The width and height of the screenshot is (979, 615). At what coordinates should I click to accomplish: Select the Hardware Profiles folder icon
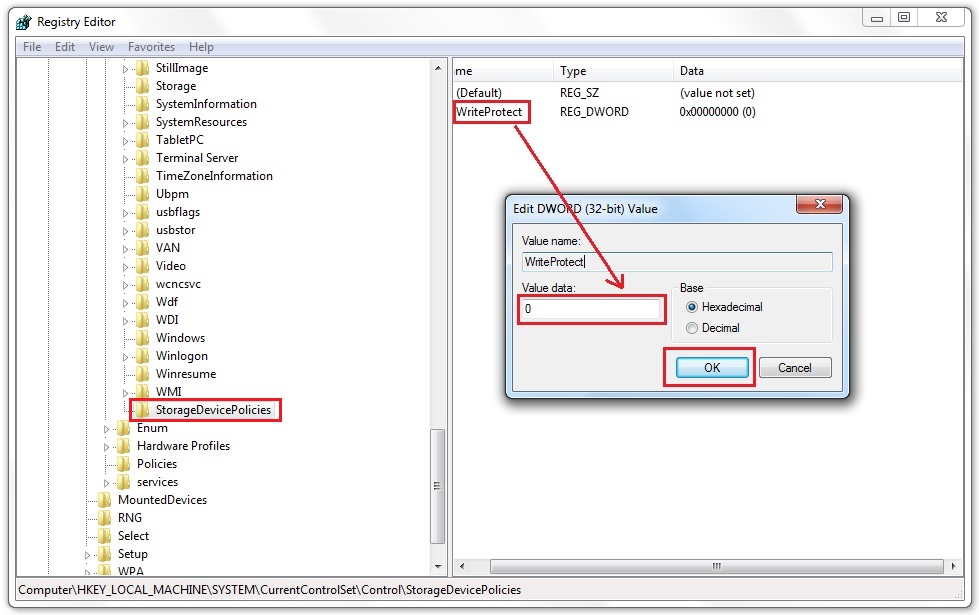pos(124,446)
